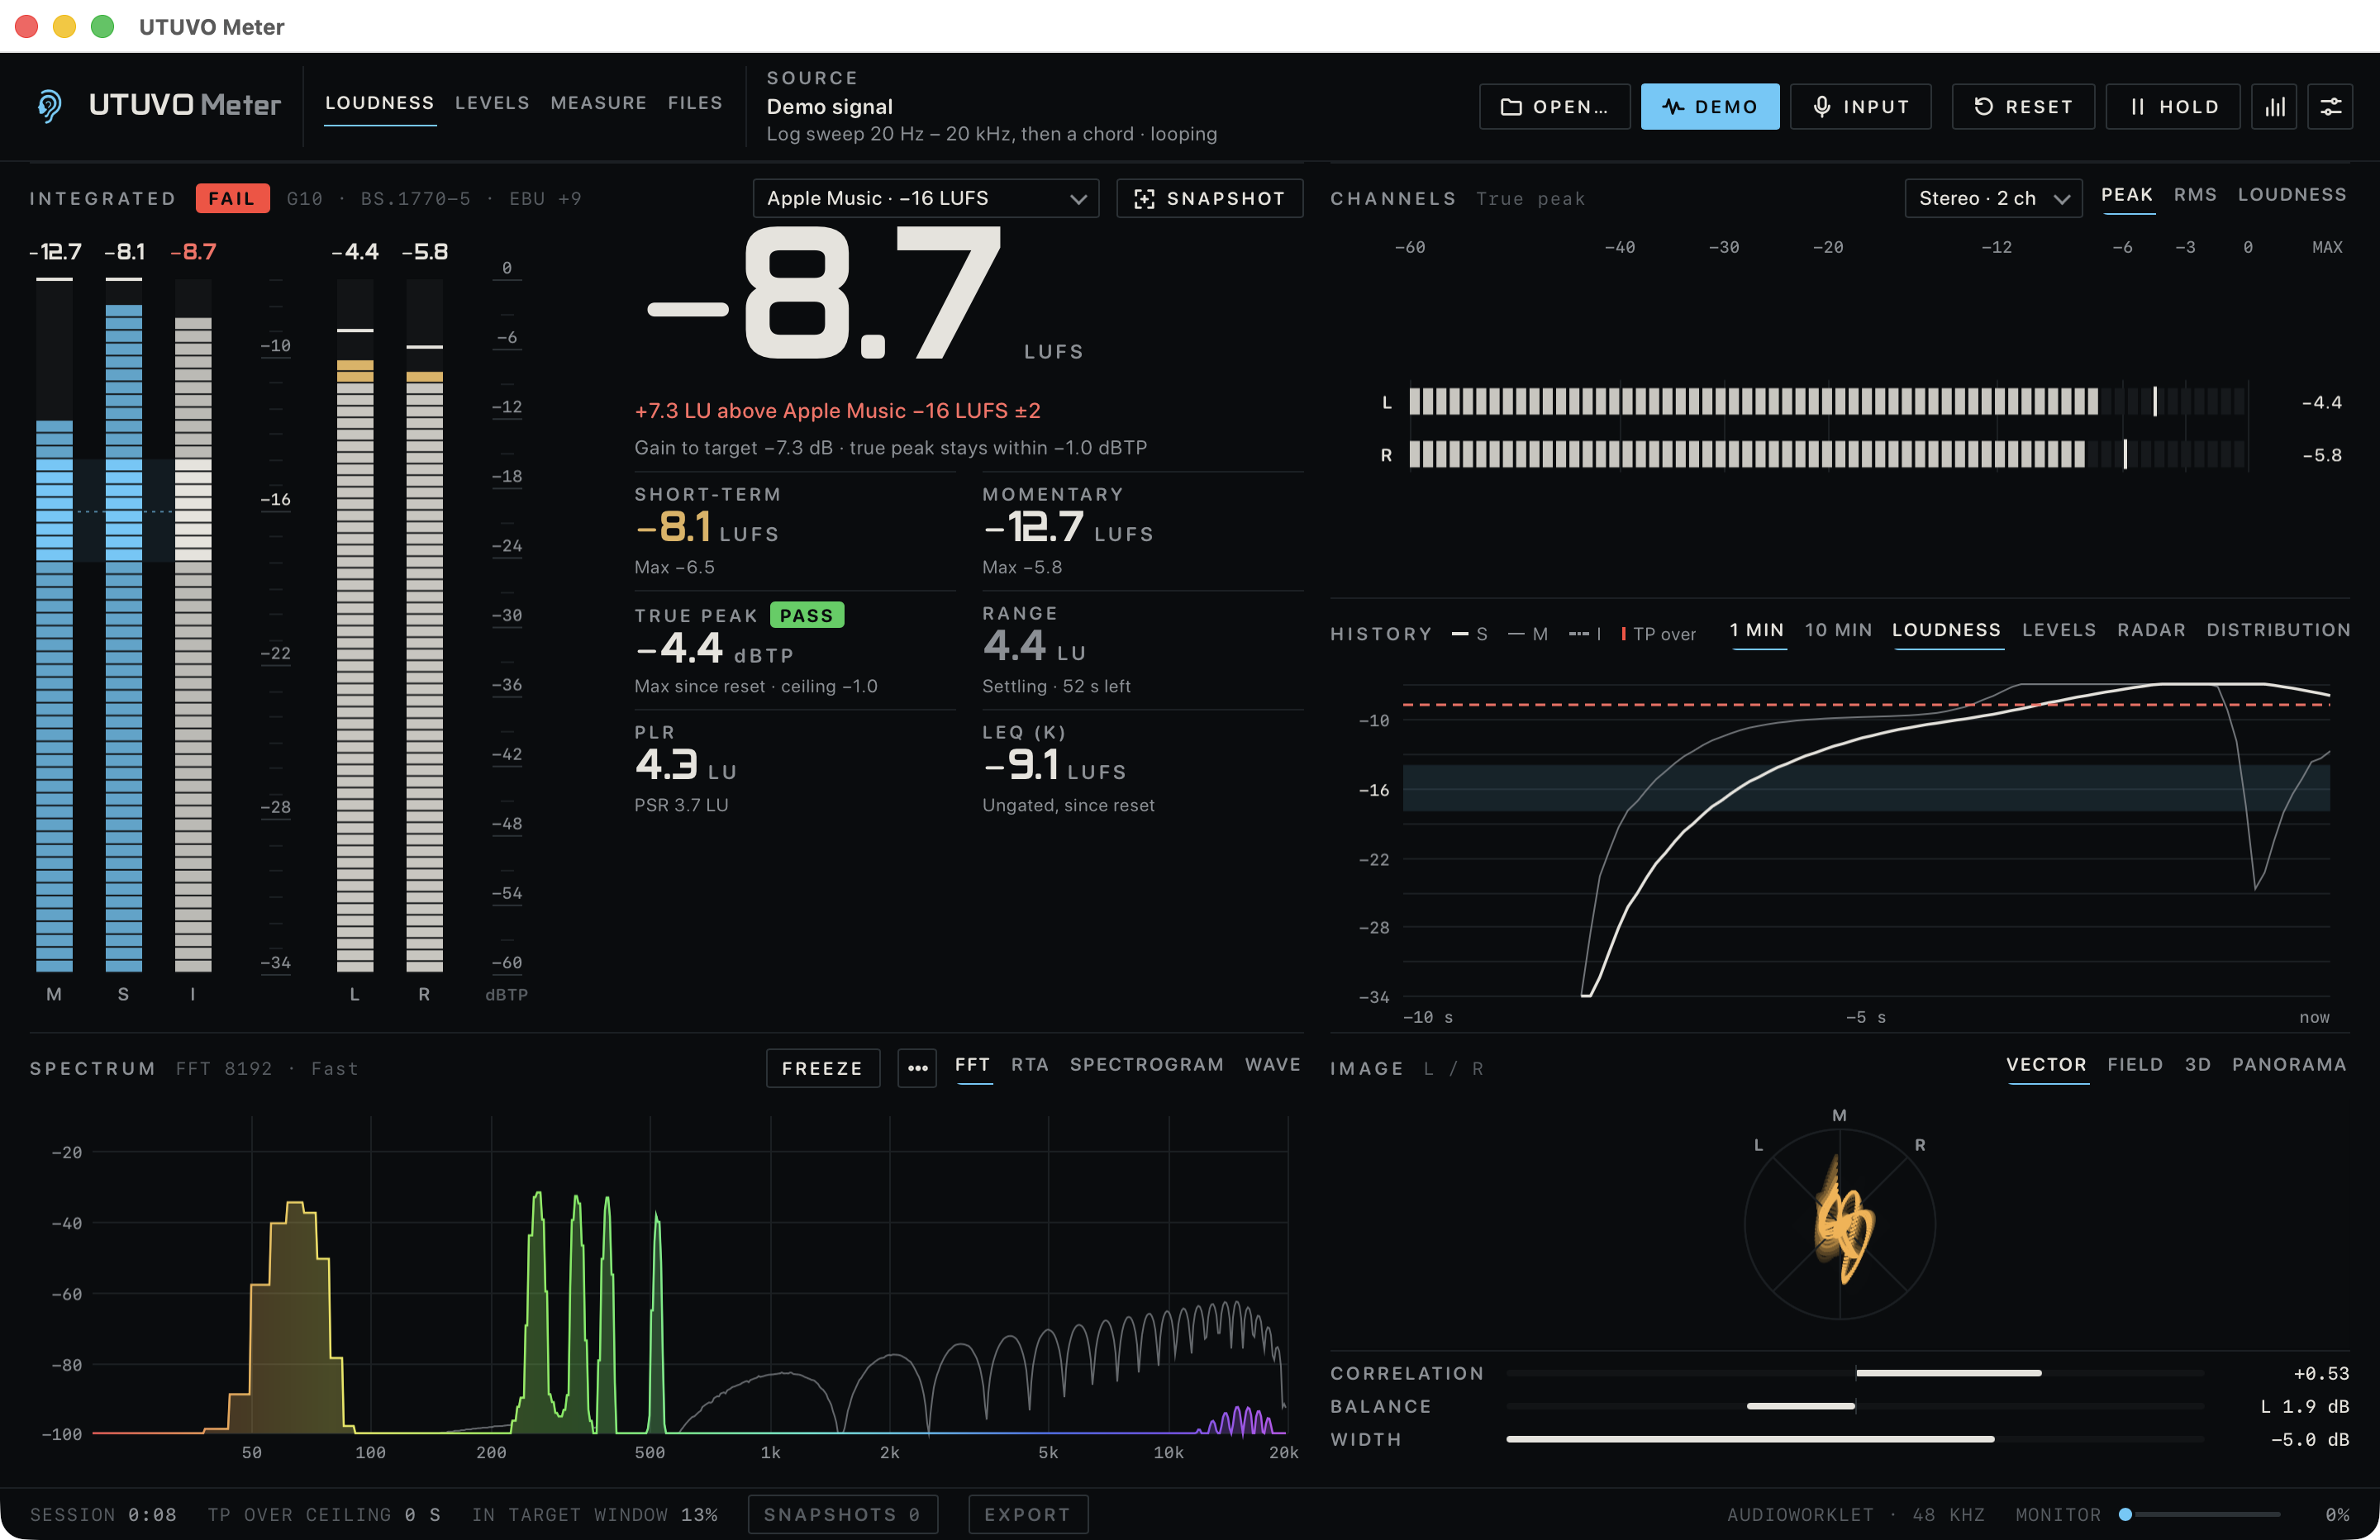Select the RMS channels mode
Screen dimensions: 2380x1540
click(2195, 195)
